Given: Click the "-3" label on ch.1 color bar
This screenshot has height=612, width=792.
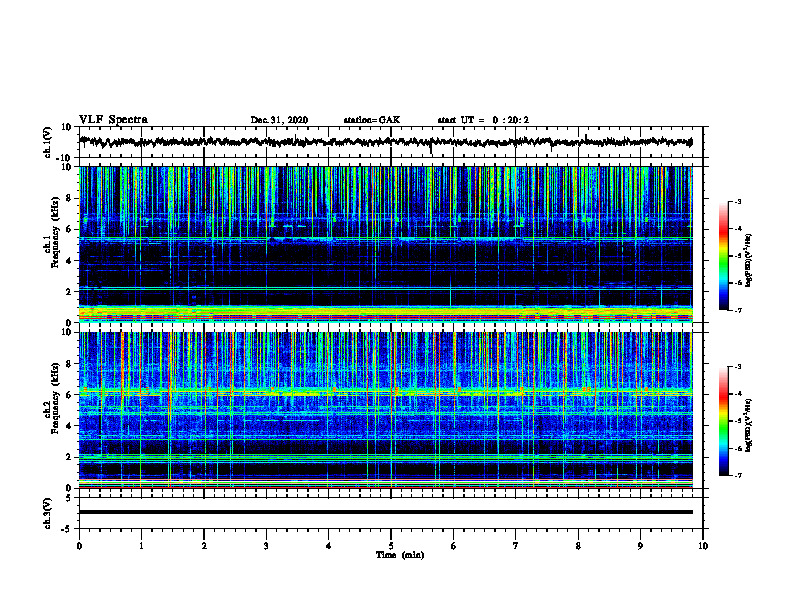Looking at the screenshot, I should 738,201.
